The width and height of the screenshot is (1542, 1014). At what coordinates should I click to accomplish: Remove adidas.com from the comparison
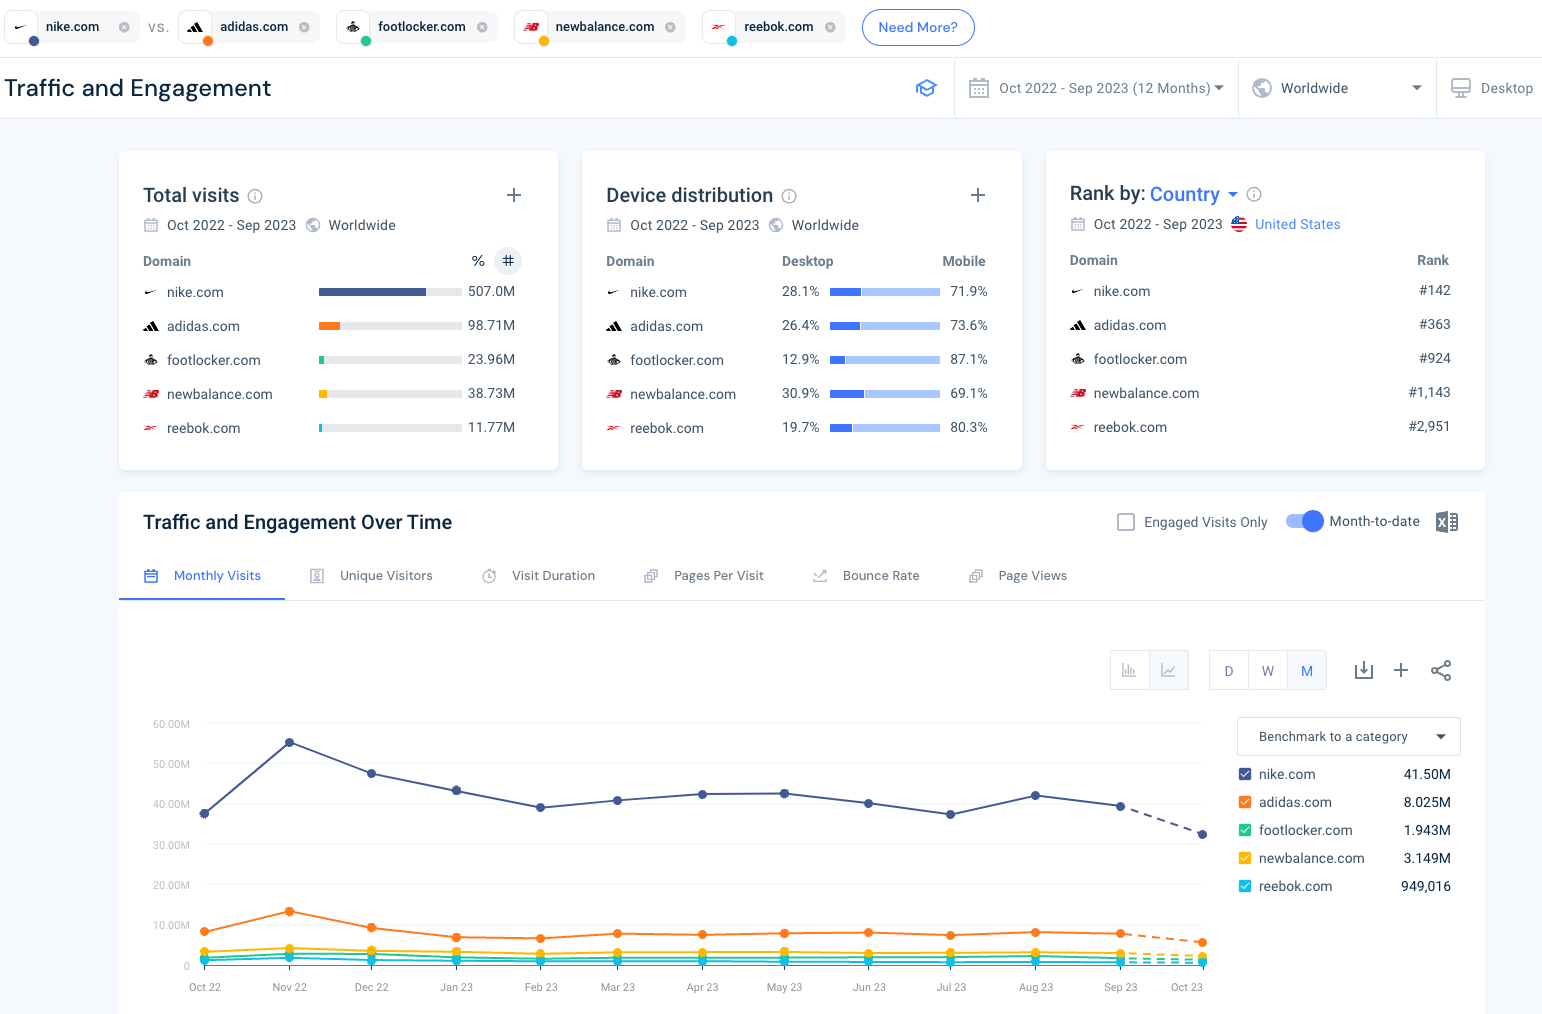point(304,27)
